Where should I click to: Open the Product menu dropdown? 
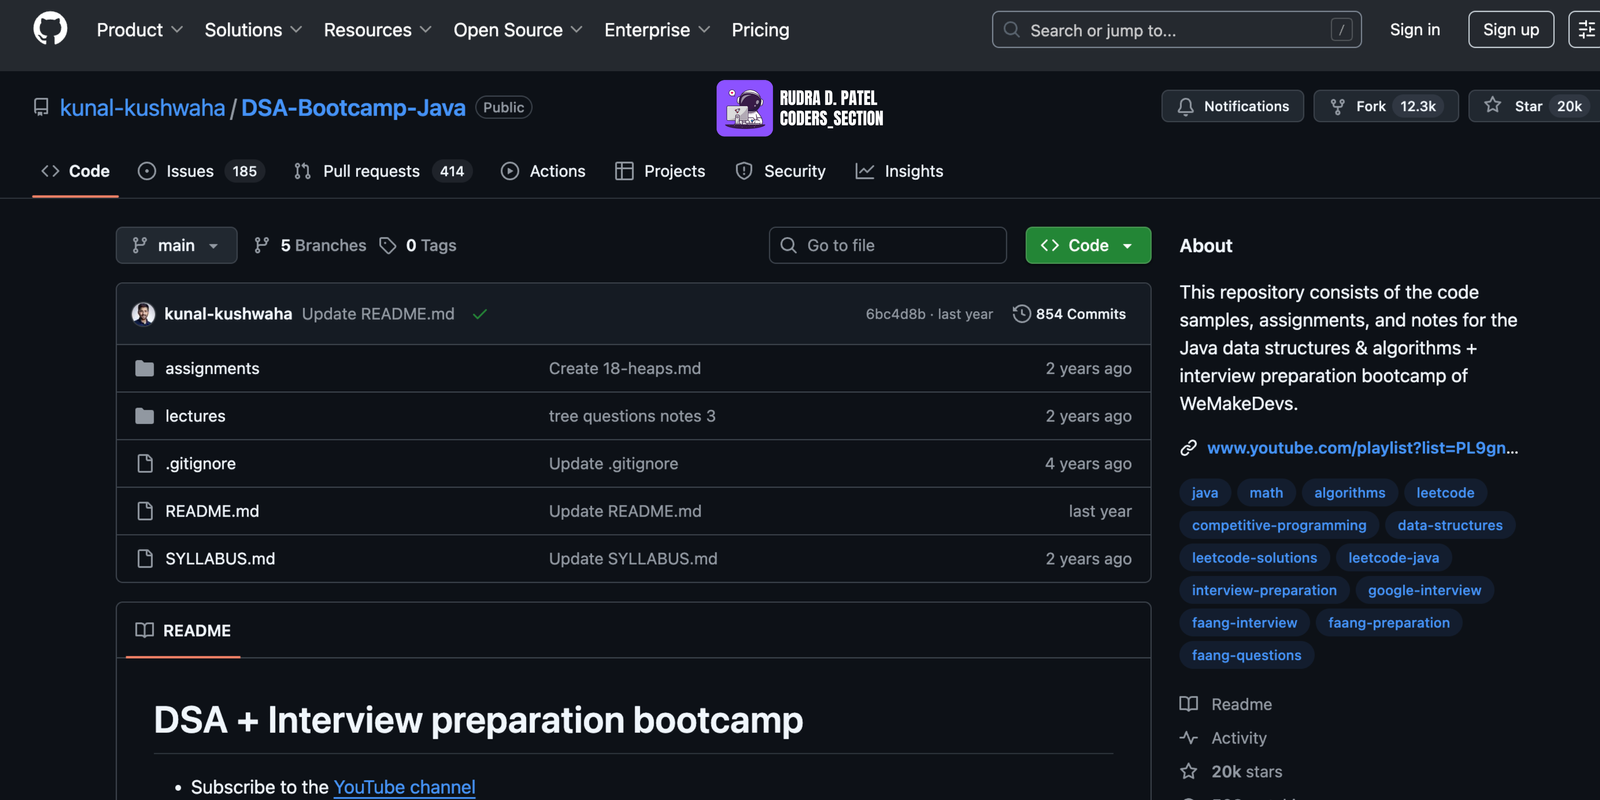point(139,30)
